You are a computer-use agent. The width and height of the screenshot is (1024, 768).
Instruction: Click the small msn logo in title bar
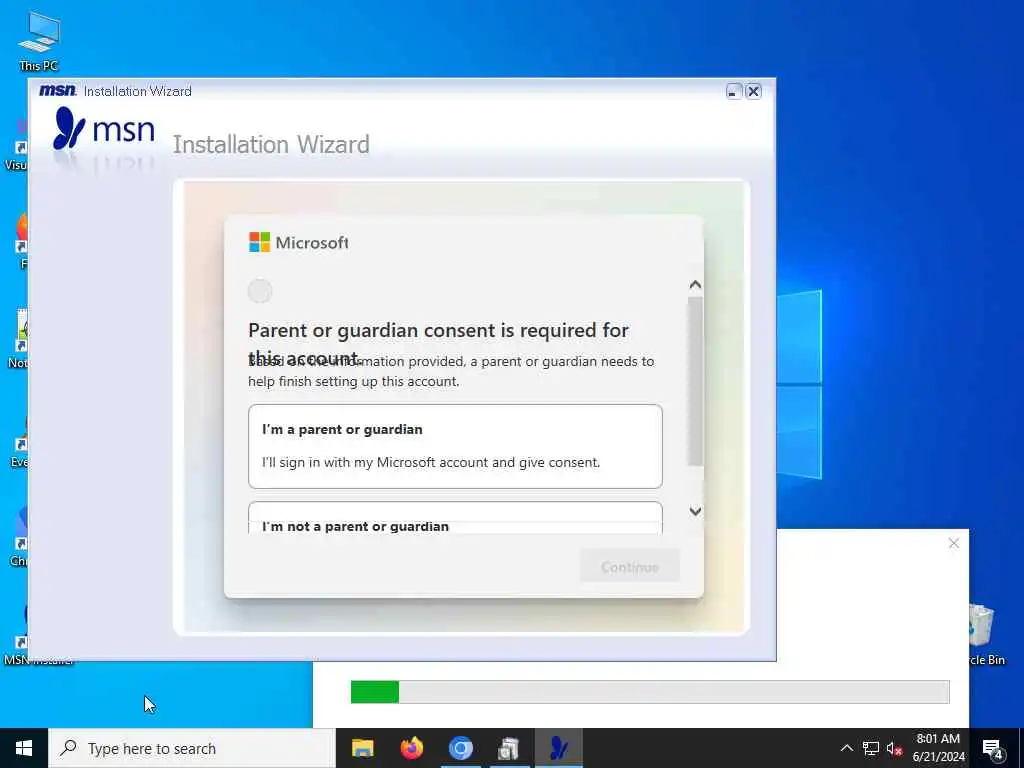(57, 91)
